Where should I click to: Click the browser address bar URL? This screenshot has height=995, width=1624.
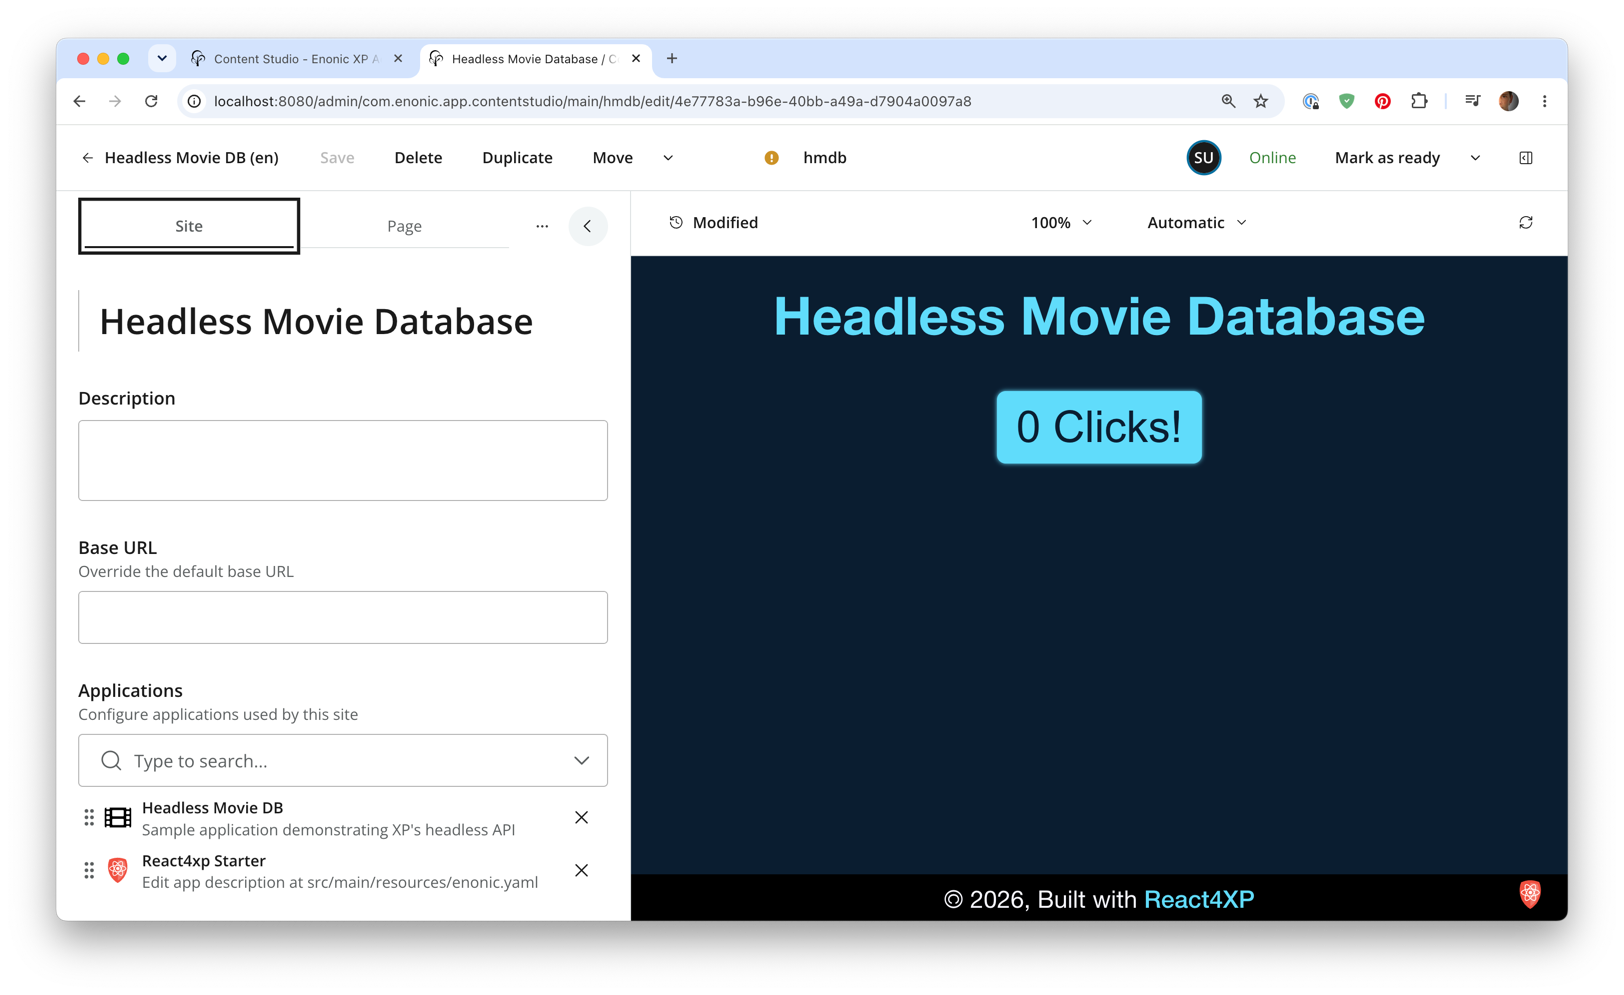coord(592,101)
